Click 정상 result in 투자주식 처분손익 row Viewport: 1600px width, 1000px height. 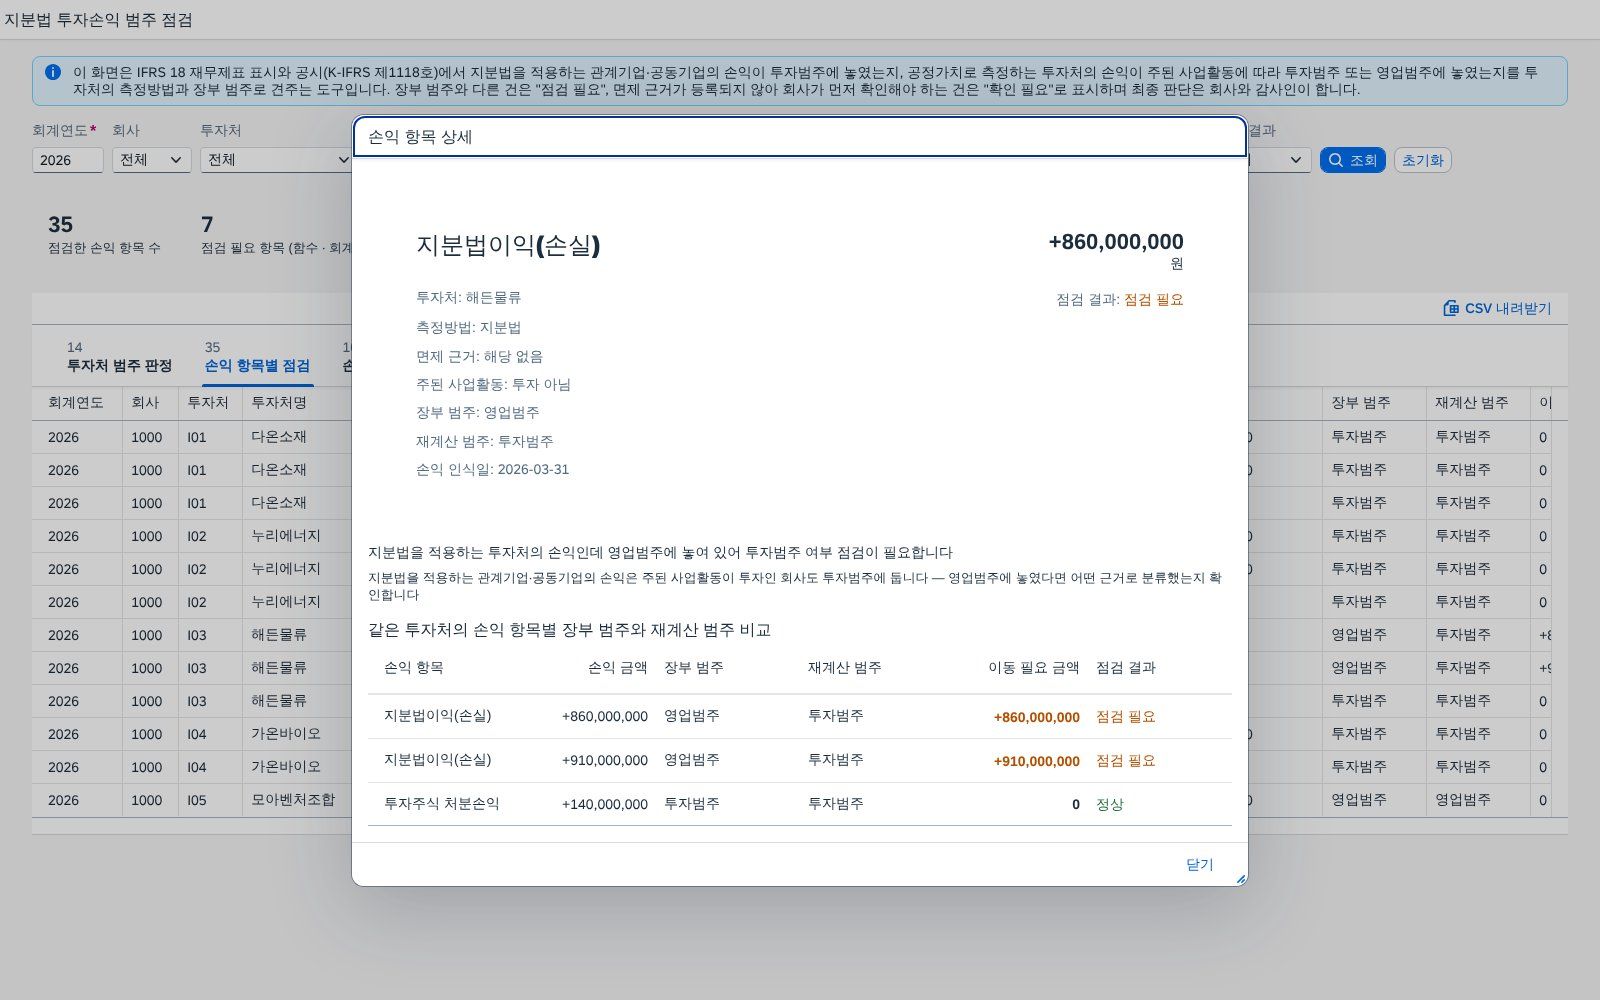pos(1109,804)
